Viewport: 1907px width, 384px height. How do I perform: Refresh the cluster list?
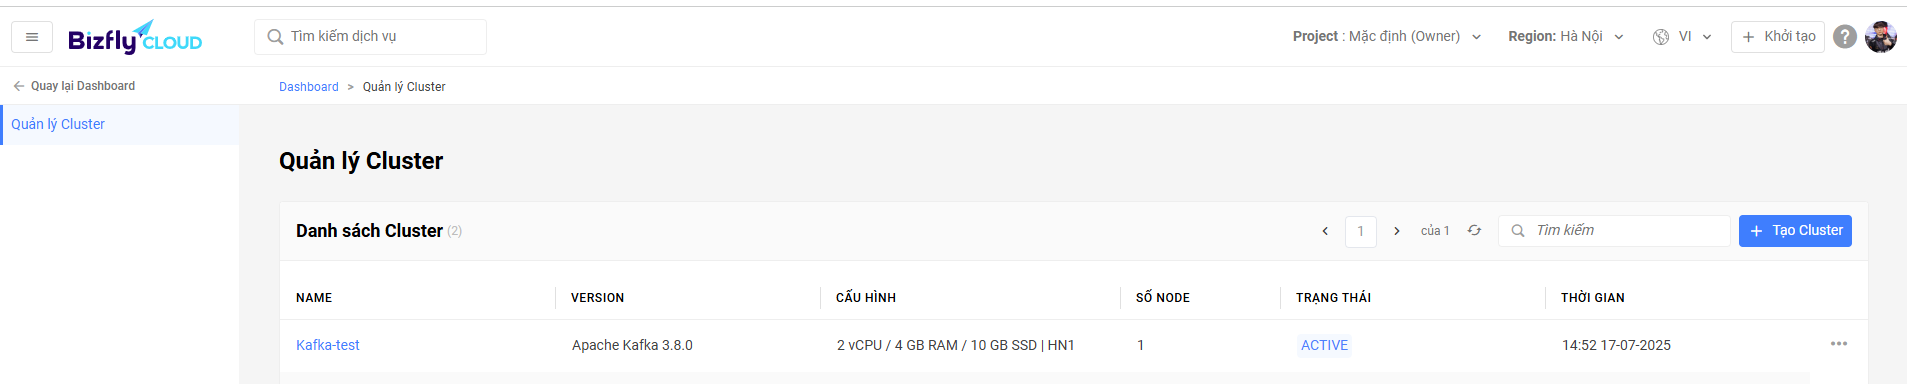coord(1474,231)
